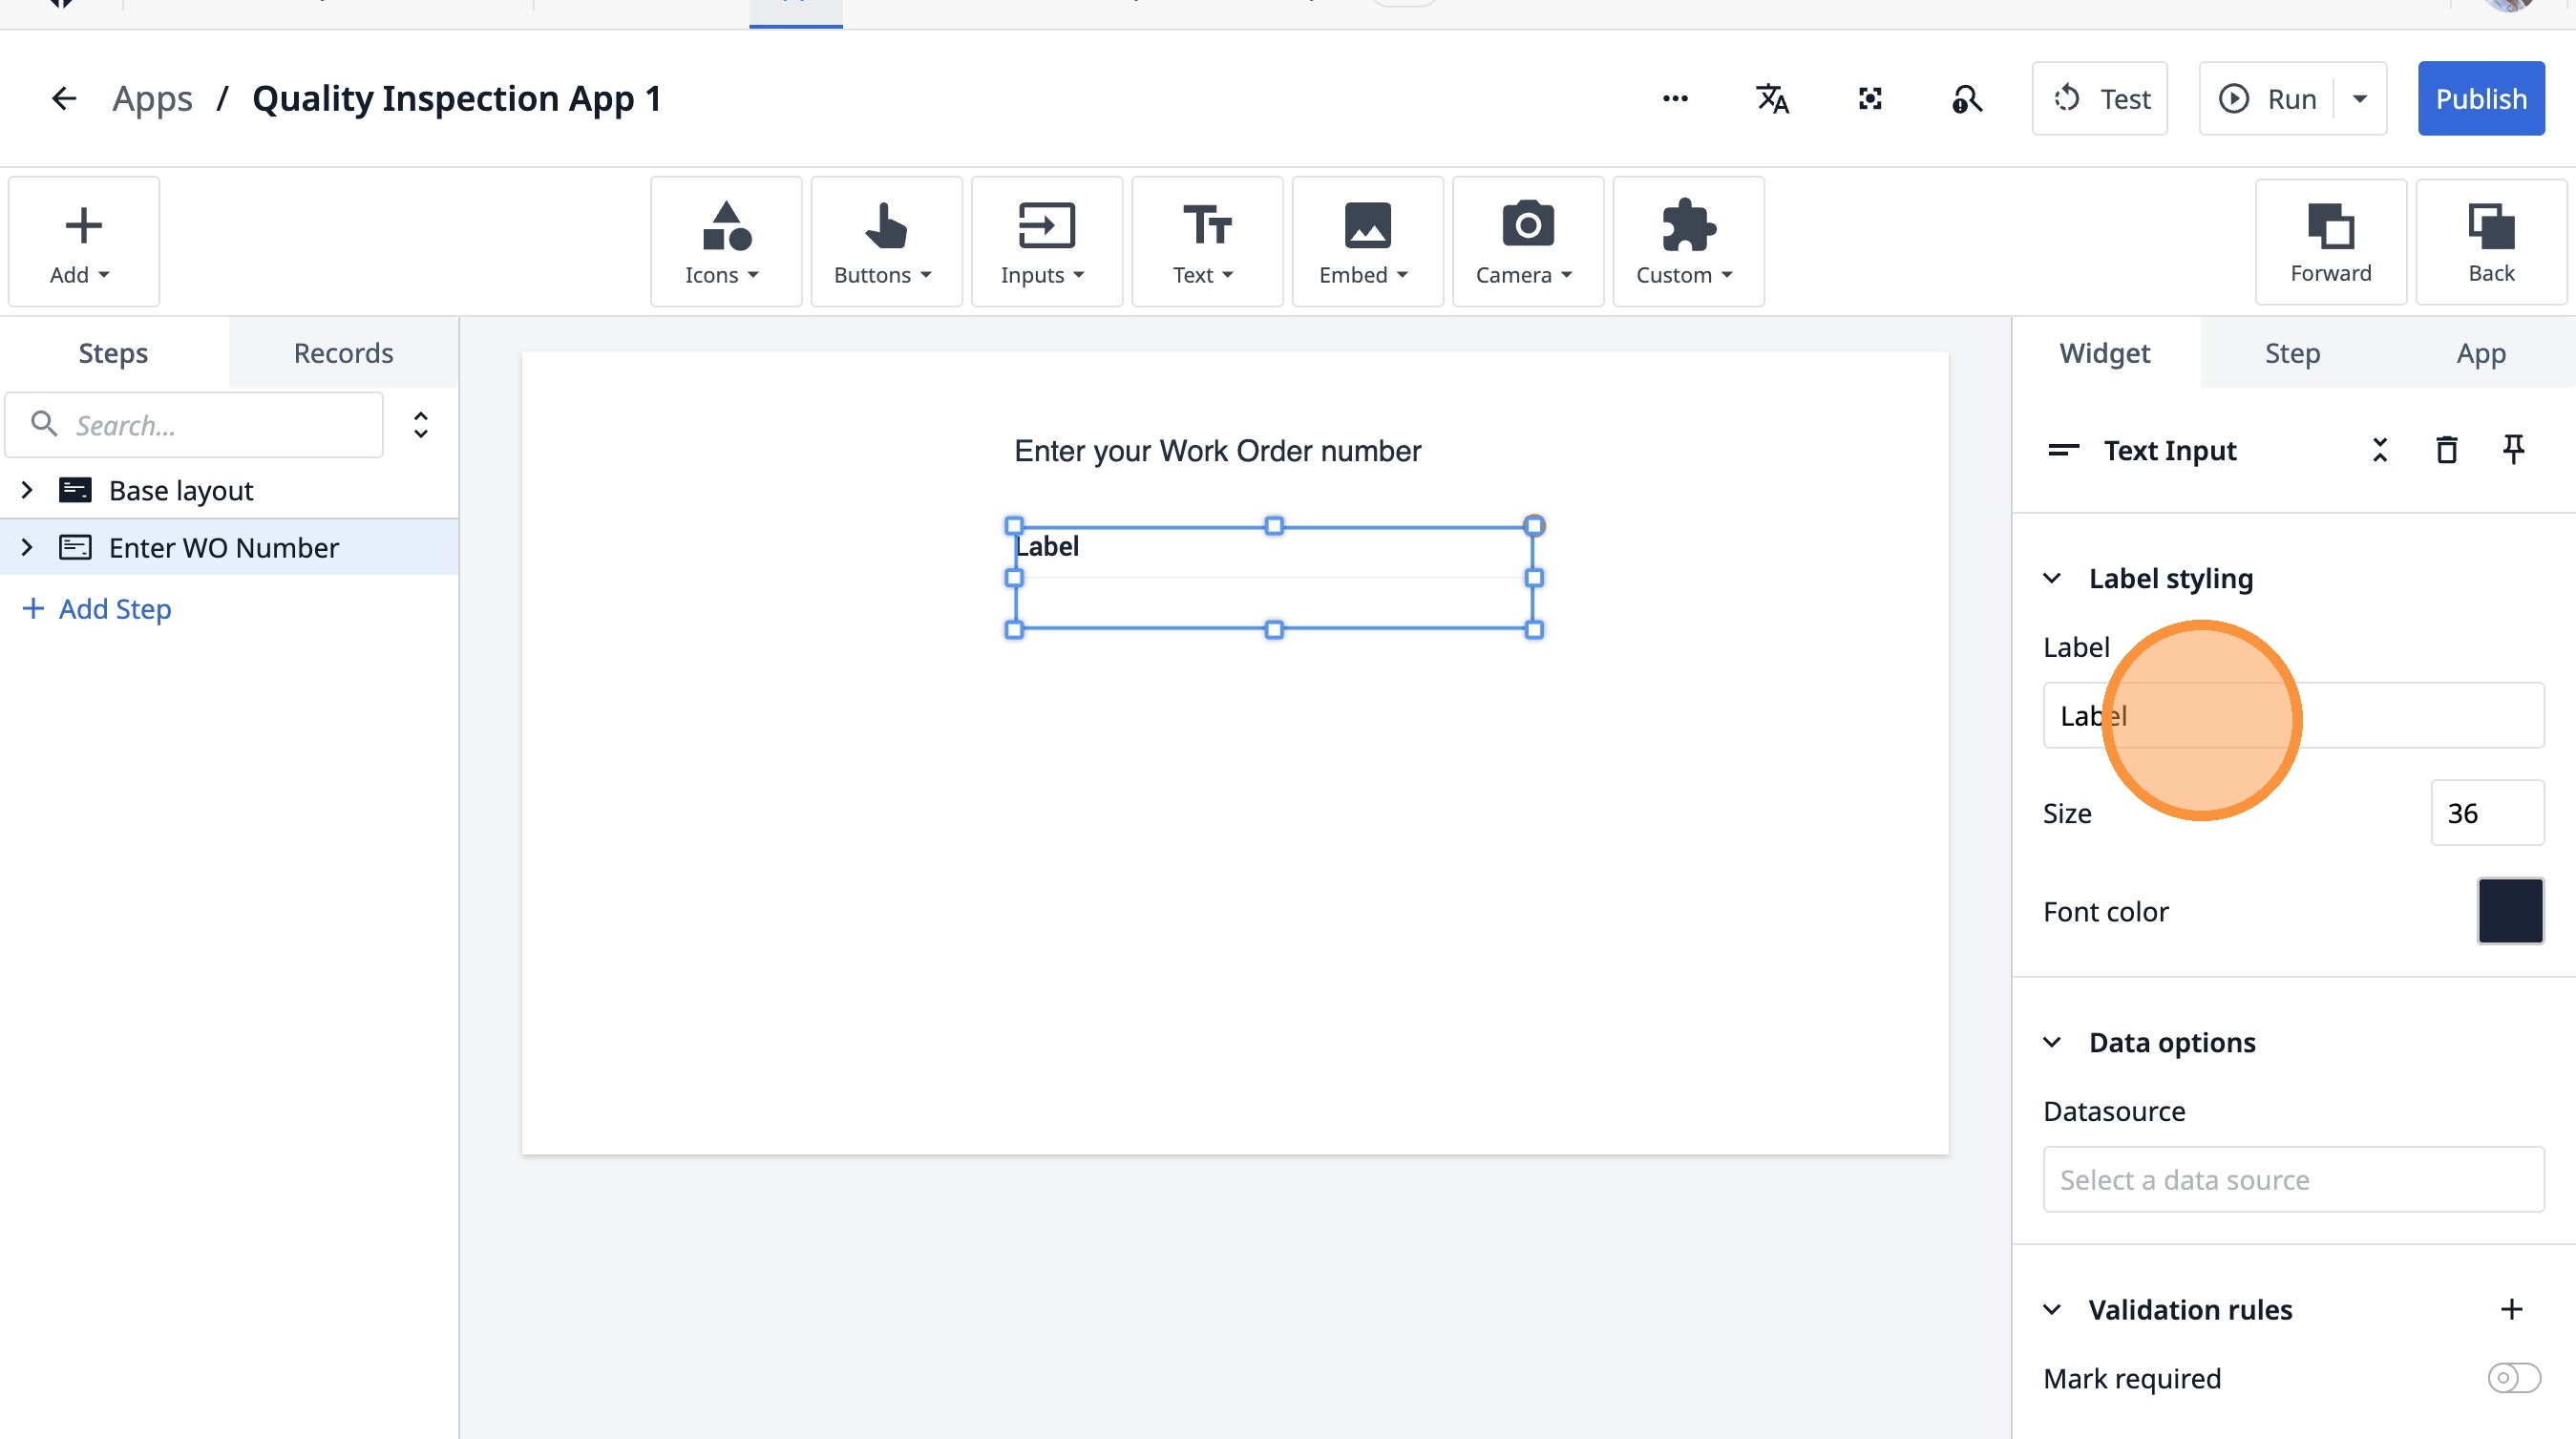Collapse the Label styling section
Image resolution: width=2576 pixels, height=1439 pixels.
(x=2052, y=578)
